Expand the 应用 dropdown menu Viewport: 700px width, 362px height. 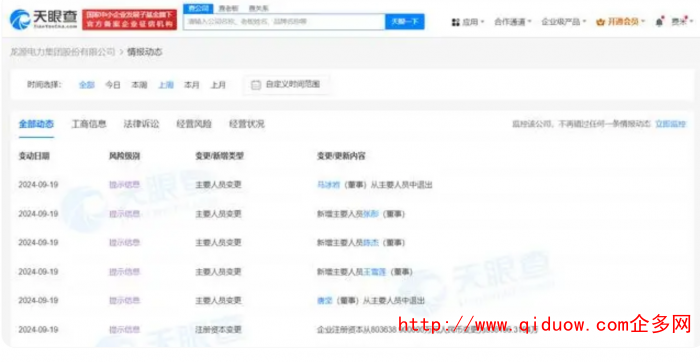pos(473,22)
